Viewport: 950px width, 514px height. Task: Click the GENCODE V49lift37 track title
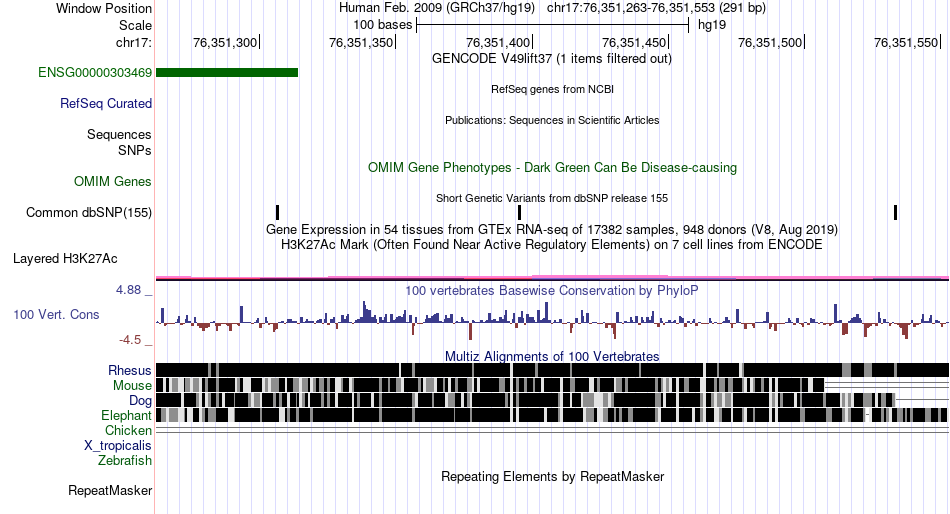point(552,59)
